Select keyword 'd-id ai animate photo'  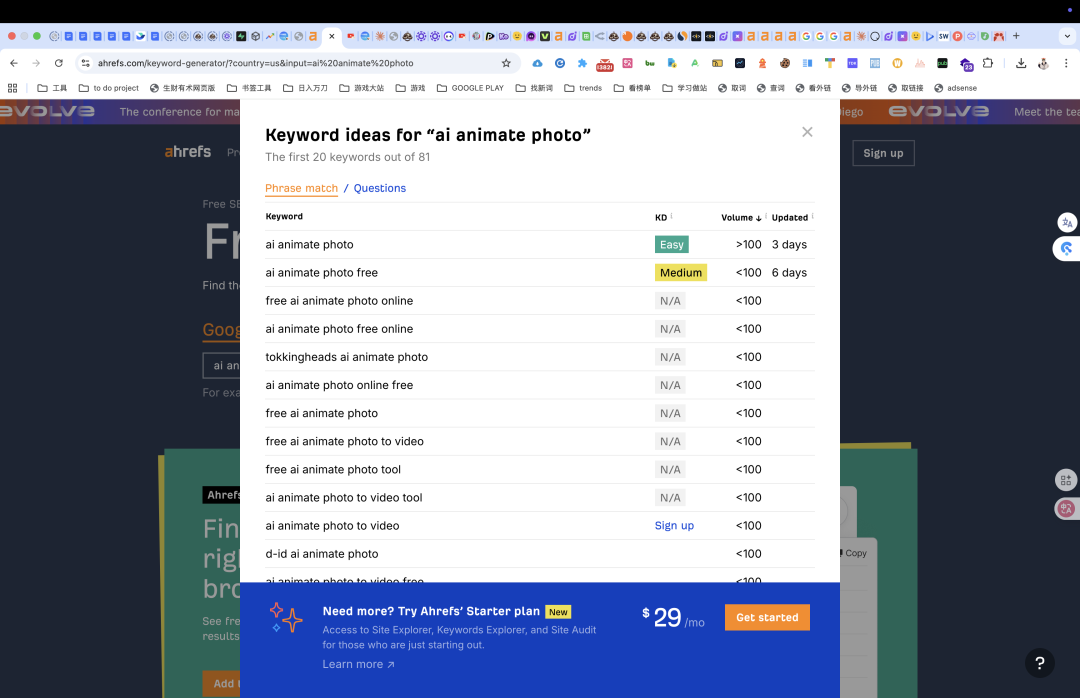pos(322,554)
